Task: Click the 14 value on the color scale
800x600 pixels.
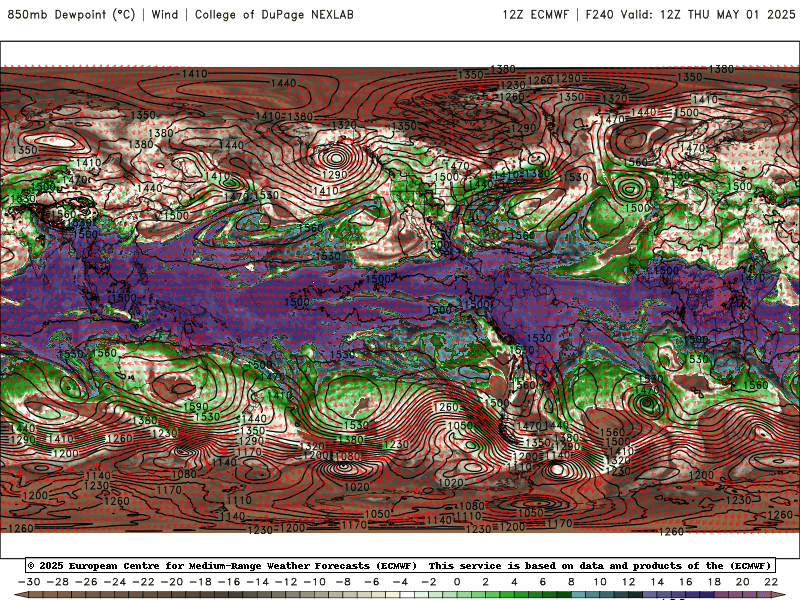Action: tap(657, 582)
